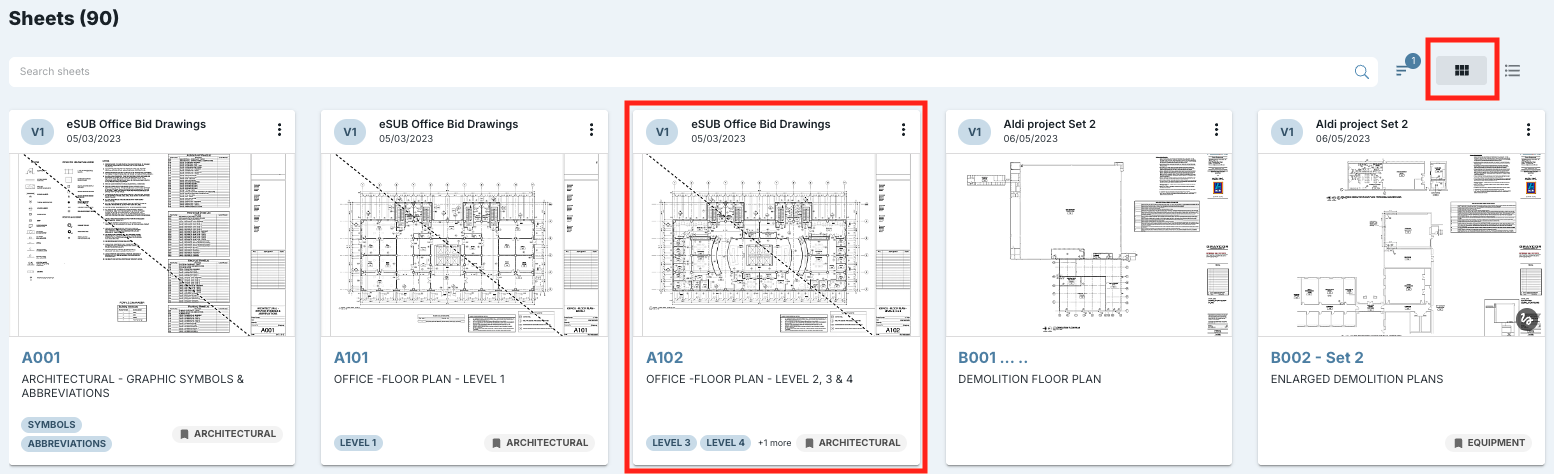The image size is (1554, 474).
Task: Open the sort filter with badge 1
Action: (1405, 69)
